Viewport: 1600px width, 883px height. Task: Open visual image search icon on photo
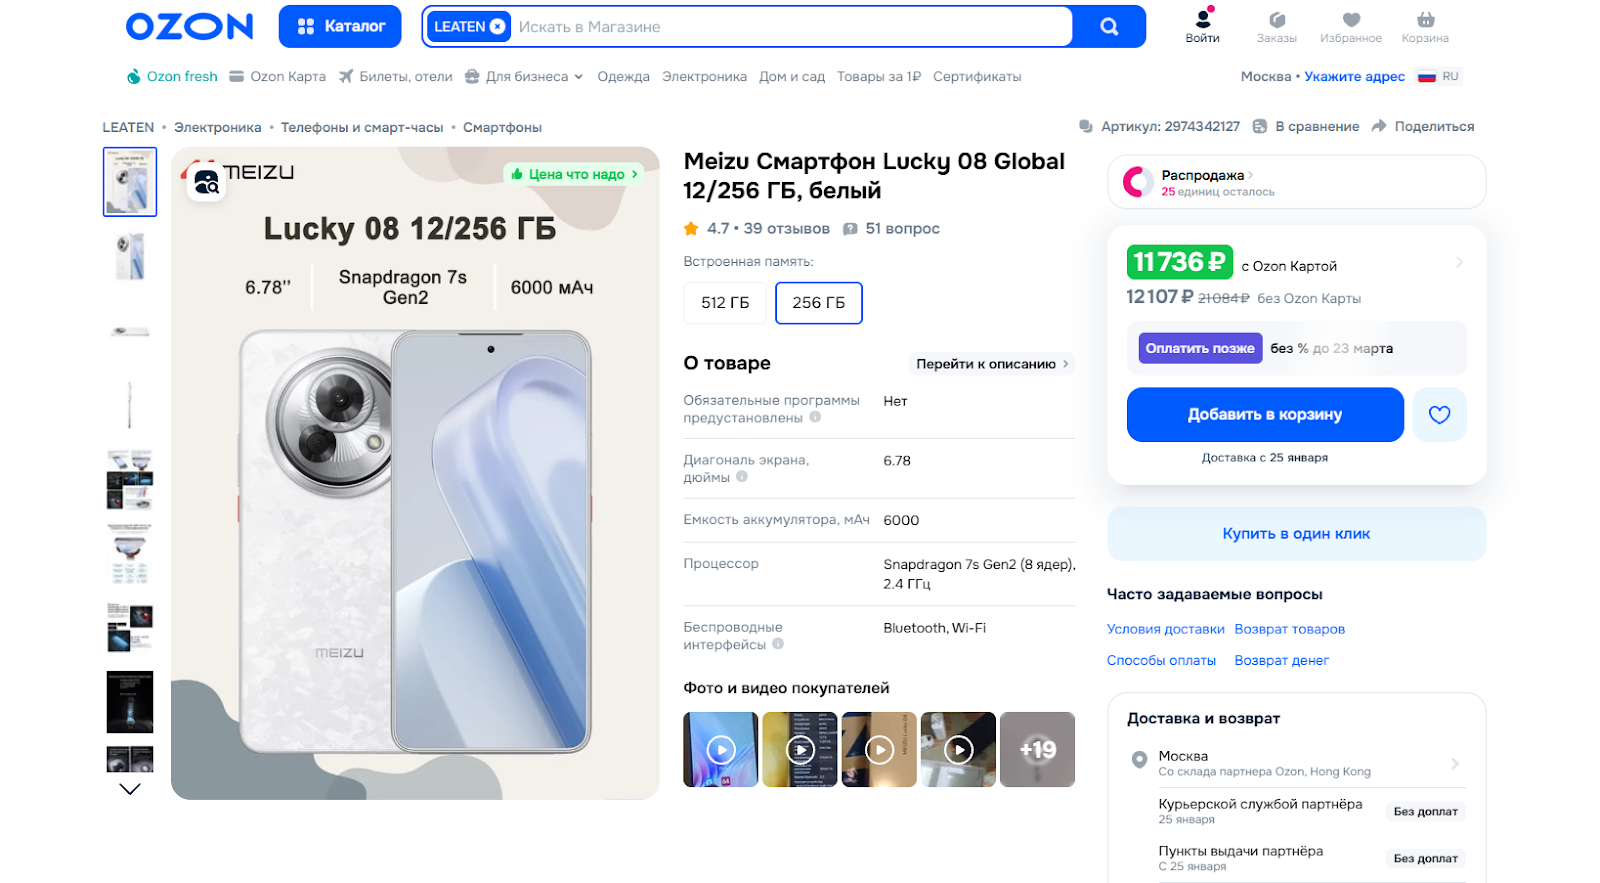click(x=207, y=182)
